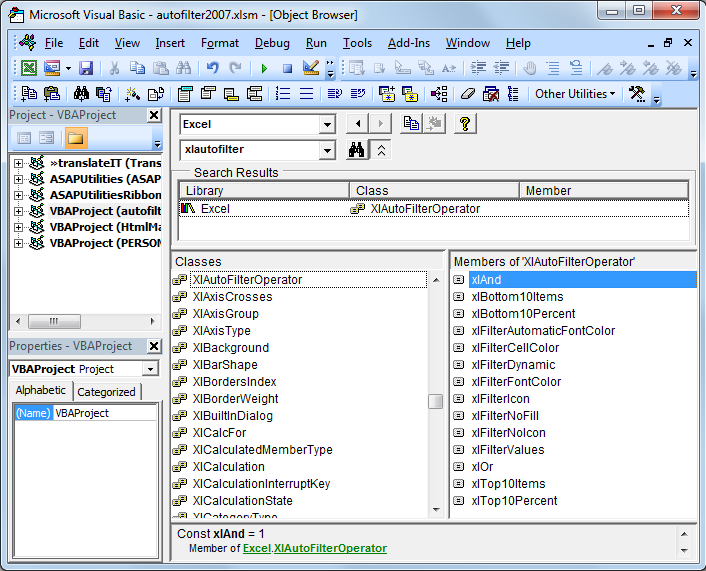
Task: Select xlTop10Items in Members list
Action: click(508, 484)
